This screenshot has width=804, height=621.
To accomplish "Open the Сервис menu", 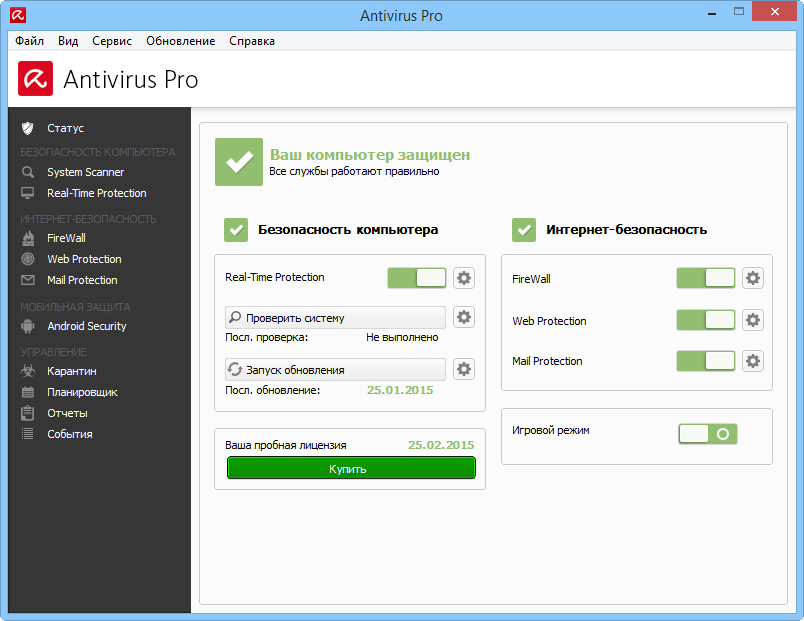I will 111,41.
